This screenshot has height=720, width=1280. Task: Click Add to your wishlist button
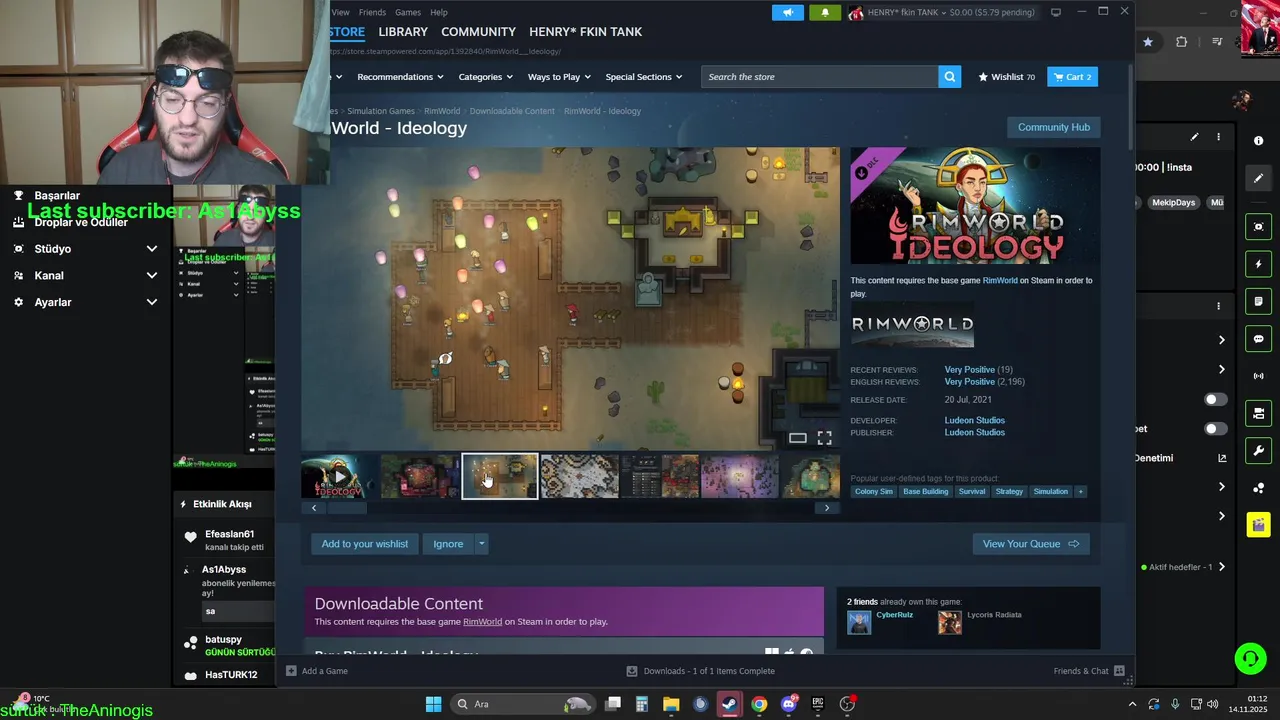[x=364, y=544]
